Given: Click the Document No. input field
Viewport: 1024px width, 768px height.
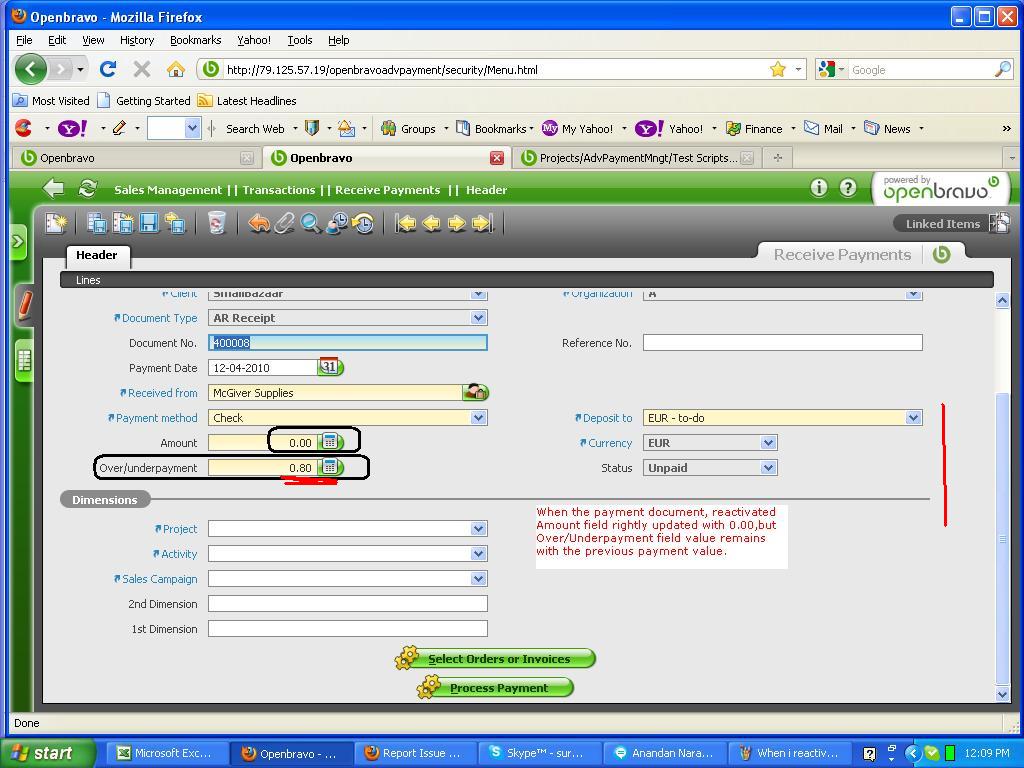Looking at the screenshot, I should click(x=347, y=342).
